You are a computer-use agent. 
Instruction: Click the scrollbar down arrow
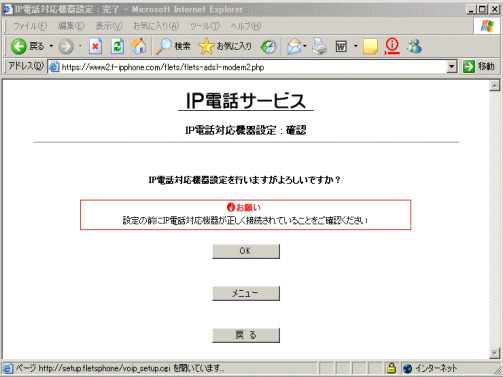click(x=494, y=353)
